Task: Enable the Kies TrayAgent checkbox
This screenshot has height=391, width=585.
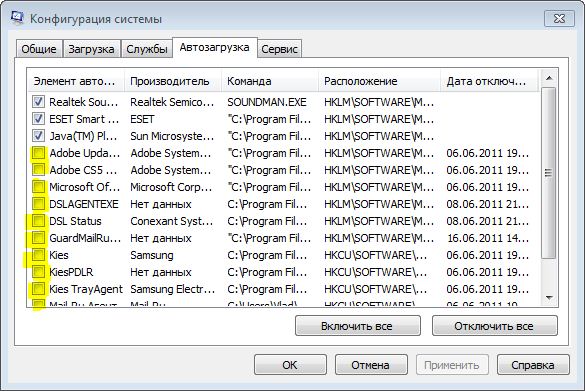Action: pos(38,289)
